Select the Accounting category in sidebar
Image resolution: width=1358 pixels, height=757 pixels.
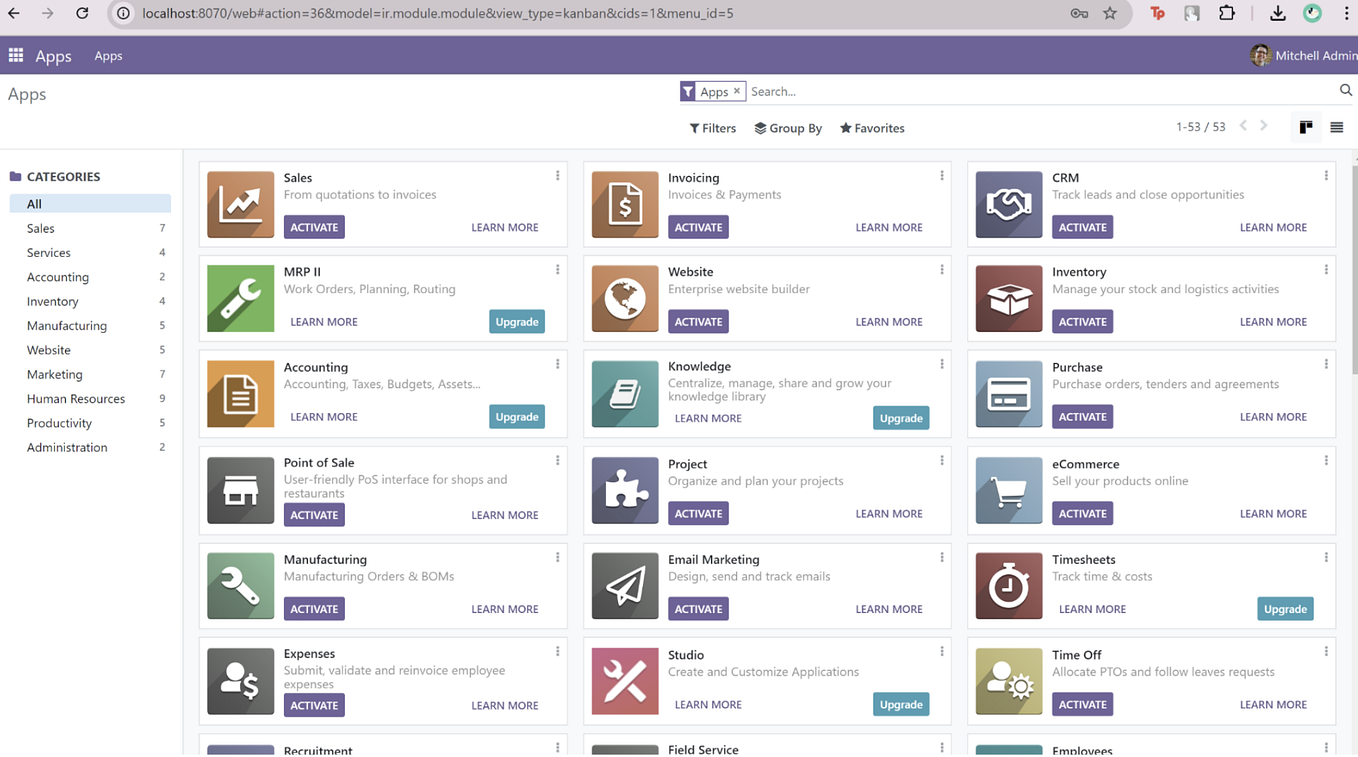[x=57, y=277]
